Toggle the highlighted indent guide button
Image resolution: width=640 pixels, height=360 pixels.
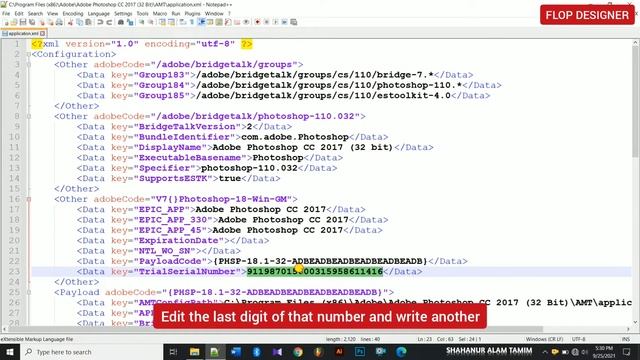[201, 22]
